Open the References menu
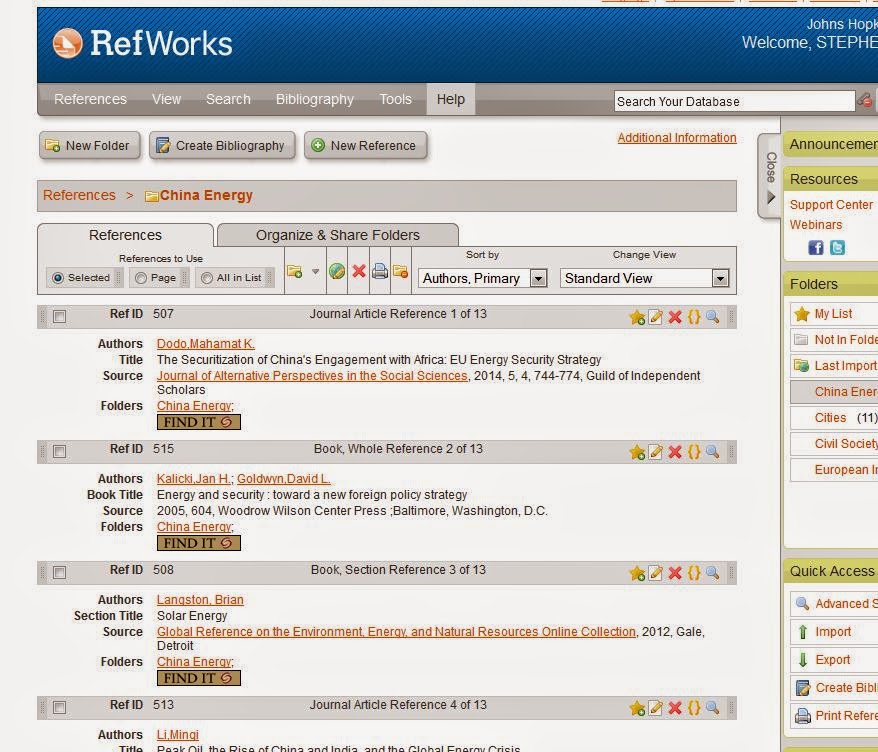 pyautogui.click(x=90, y=99)
